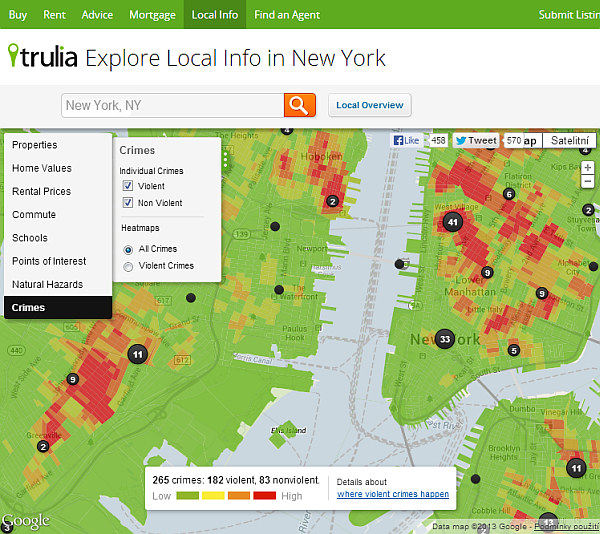Screen dimensions: 600x534
Task: Click the Trulia logo
Action: 43,57
